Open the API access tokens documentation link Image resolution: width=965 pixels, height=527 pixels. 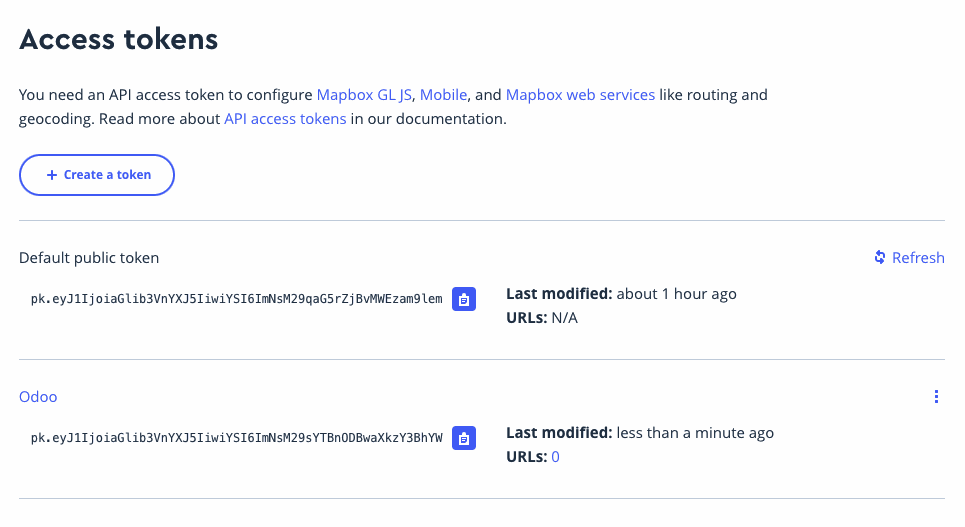click(285, 119)
